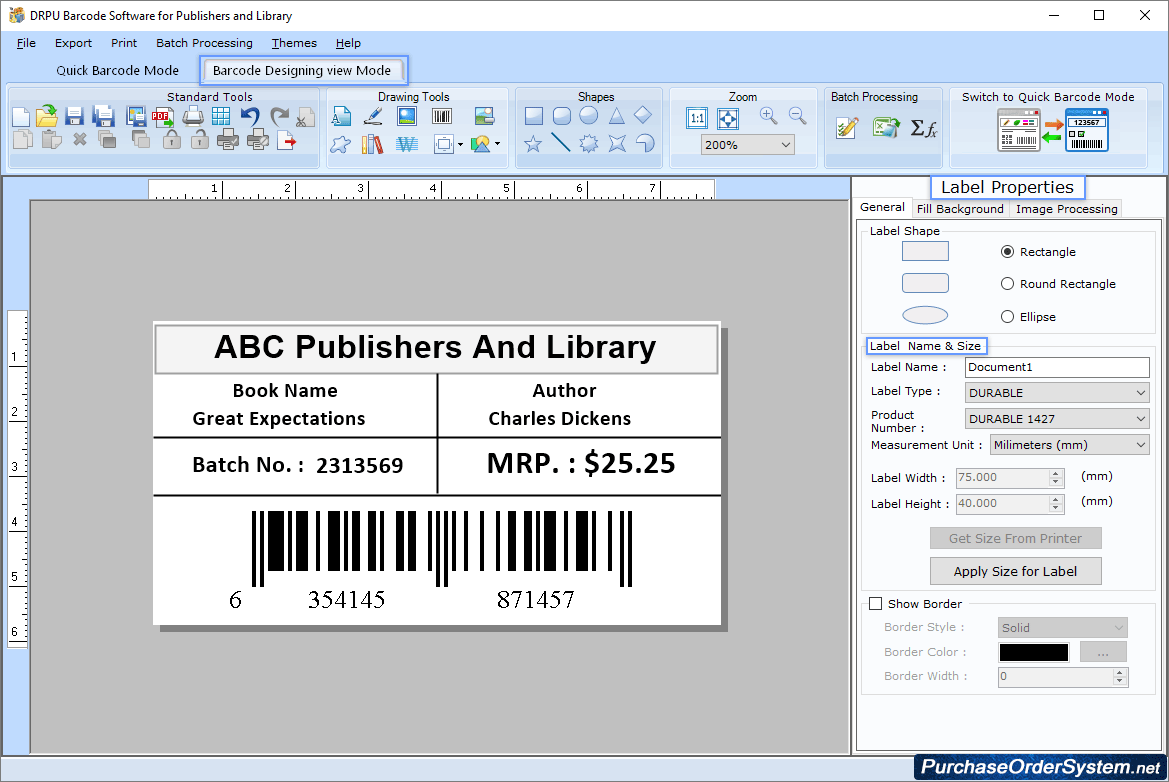Switch to Barcode Designing view Mode tab

[302, 70]
